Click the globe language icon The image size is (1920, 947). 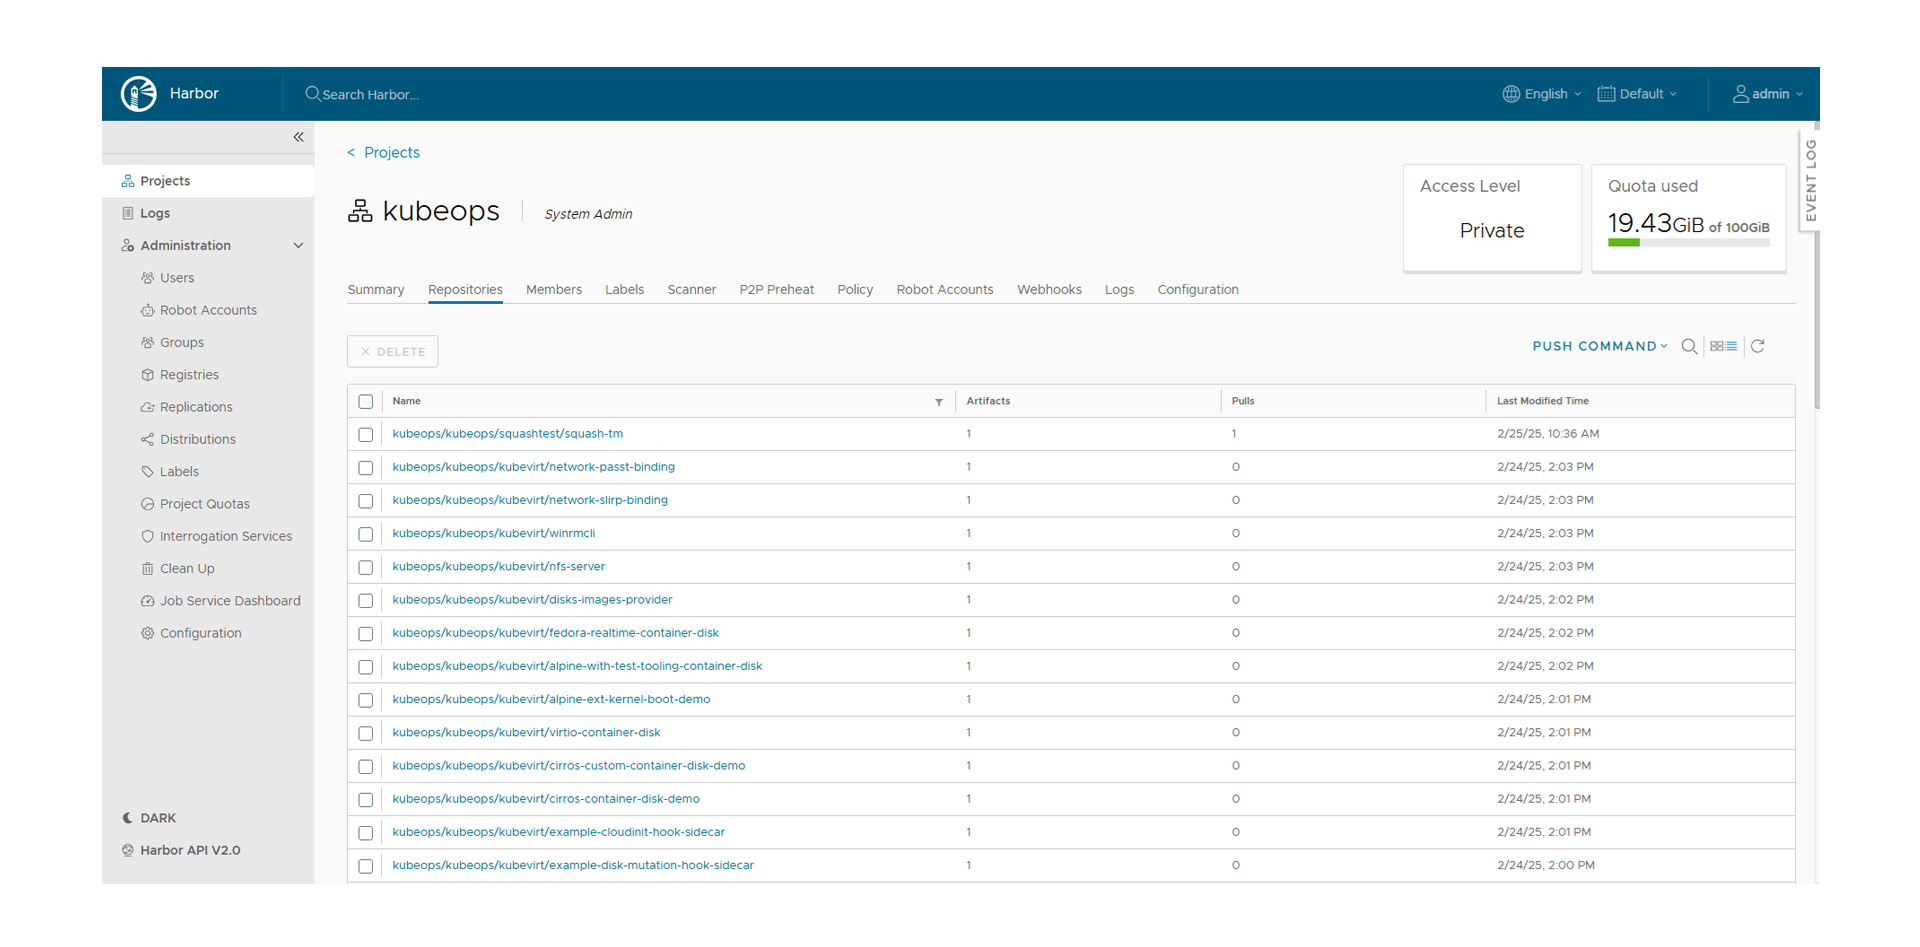point(1511,94)
